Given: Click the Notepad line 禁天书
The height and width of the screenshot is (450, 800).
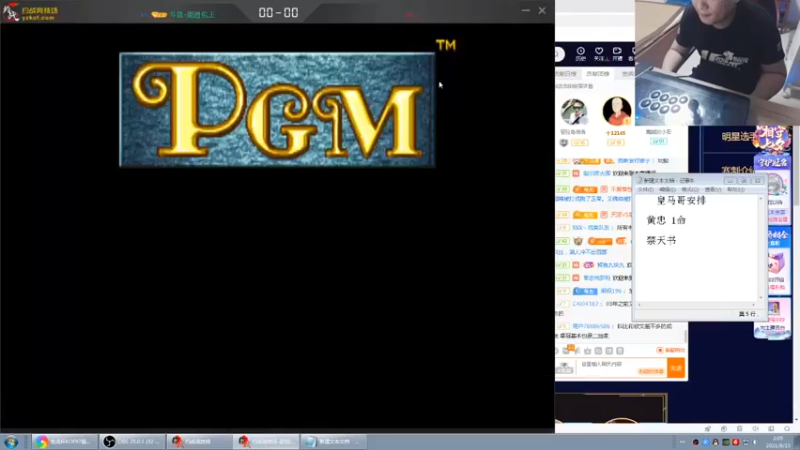Looking at the screenshot, I should coord(661,240).
